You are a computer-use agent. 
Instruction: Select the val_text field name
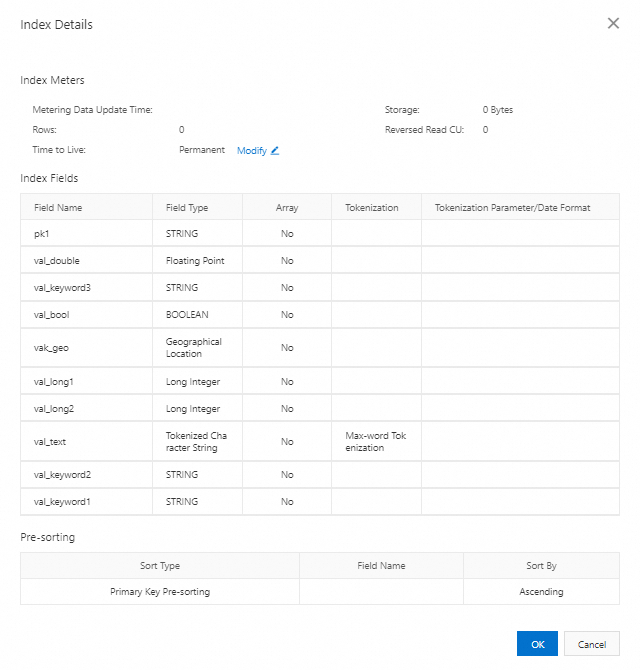(50, 442)
